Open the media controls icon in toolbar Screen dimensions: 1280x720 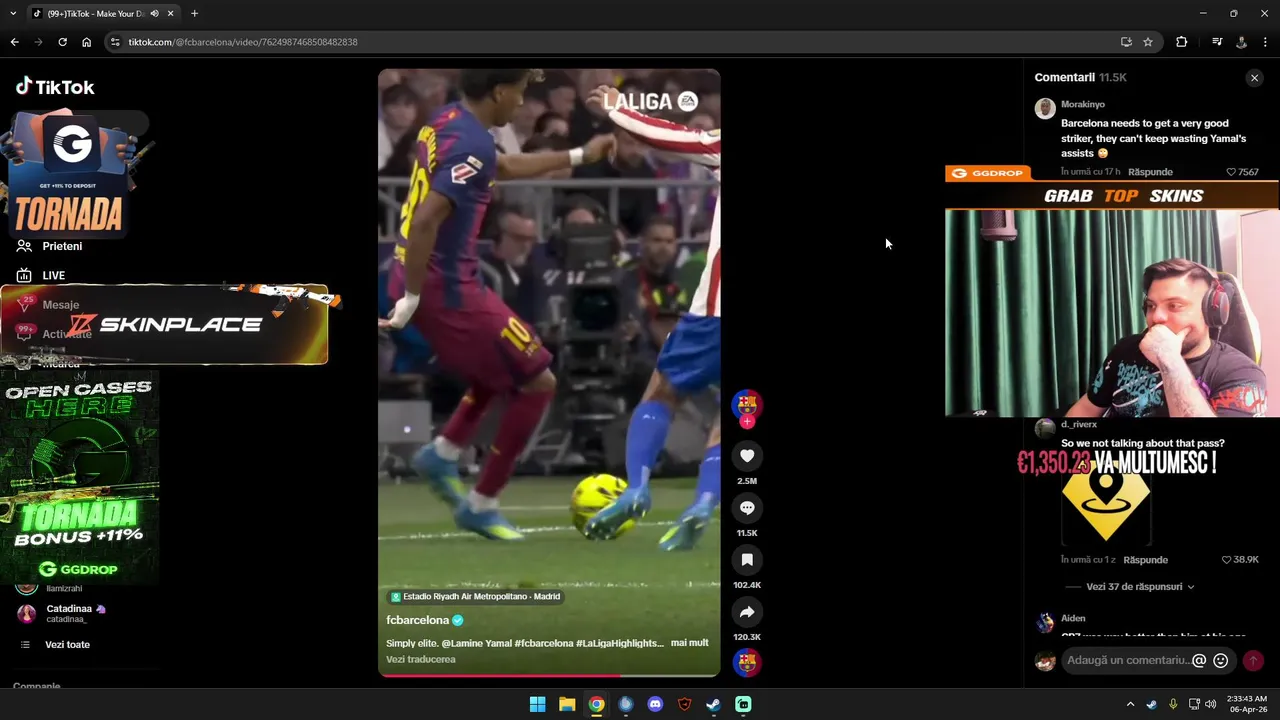1217,42
